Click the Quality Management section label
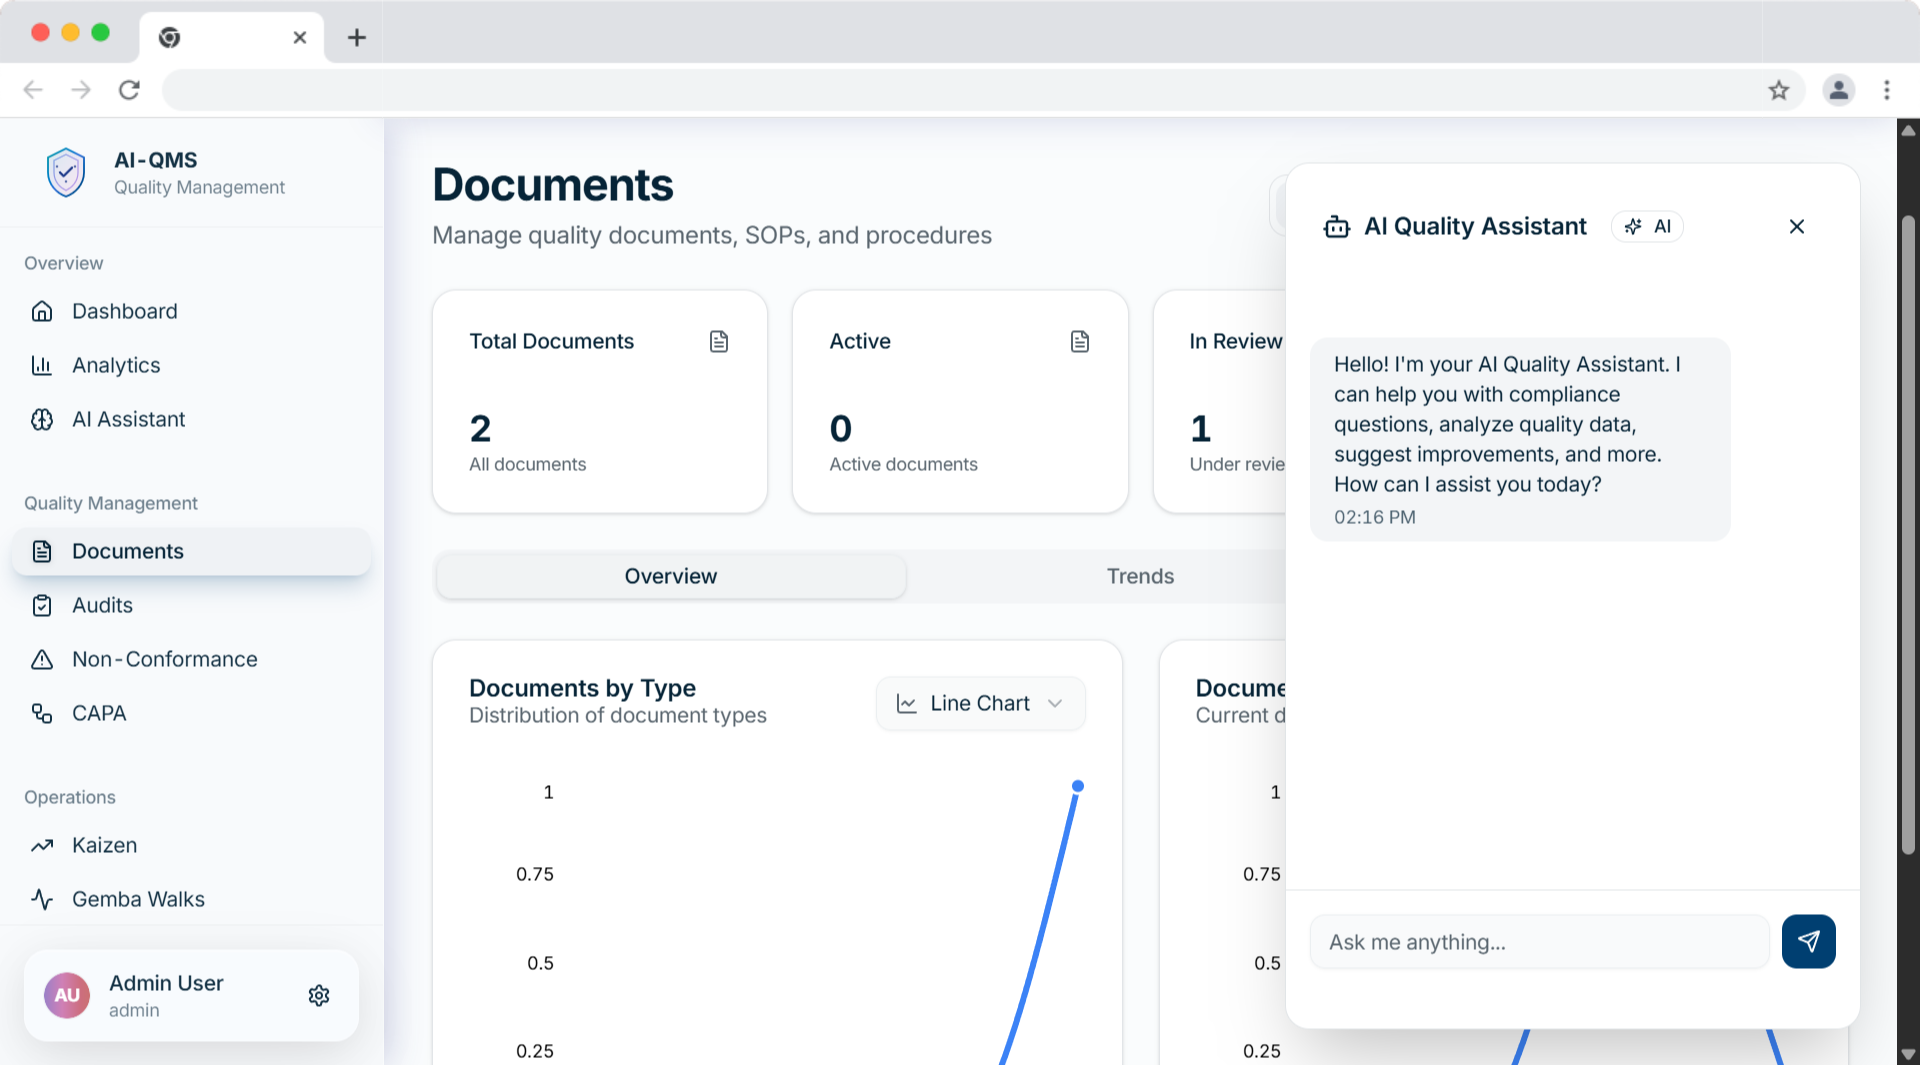 [111, 503]
